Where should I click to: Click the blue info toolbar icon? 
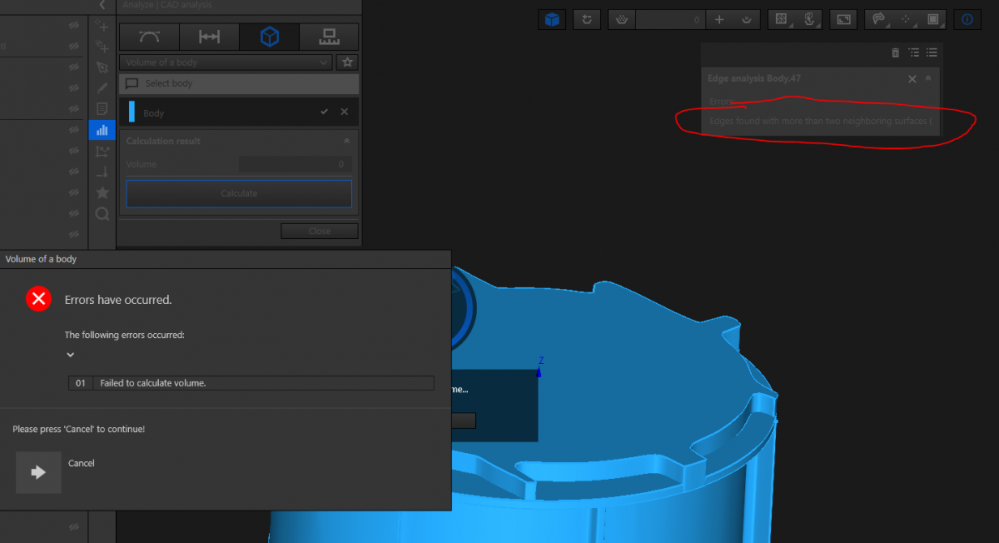click(967, 20)
